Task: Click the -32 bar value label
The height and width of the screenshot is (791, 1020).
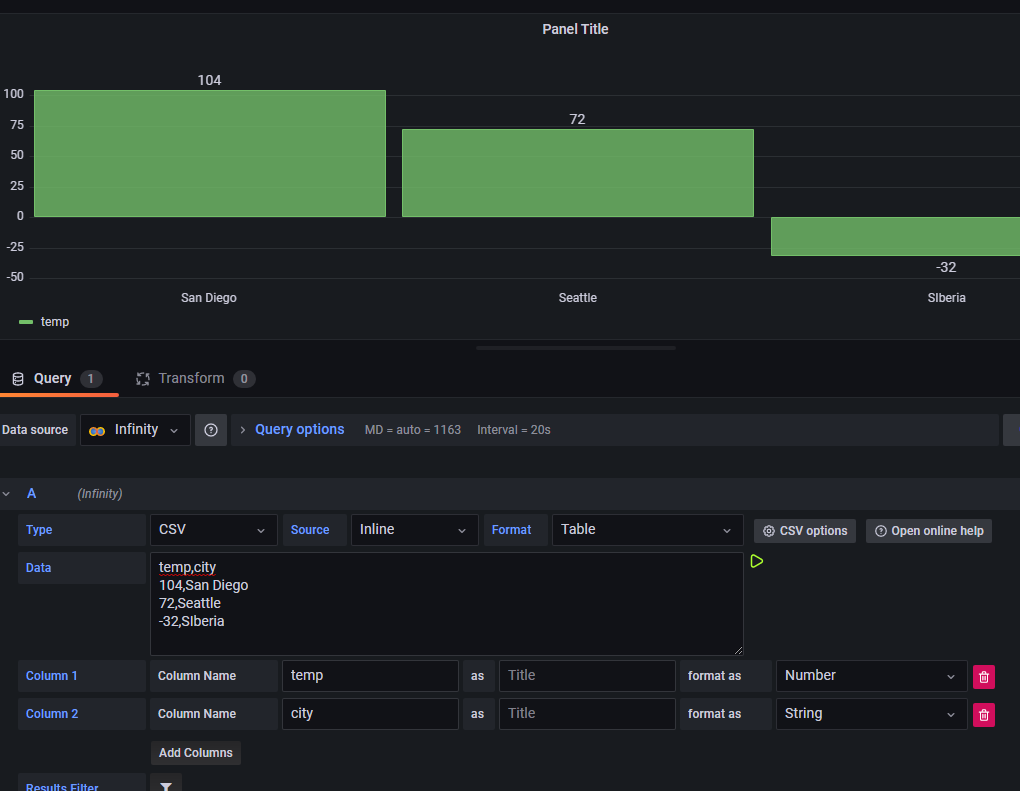Action: [946, 267]
